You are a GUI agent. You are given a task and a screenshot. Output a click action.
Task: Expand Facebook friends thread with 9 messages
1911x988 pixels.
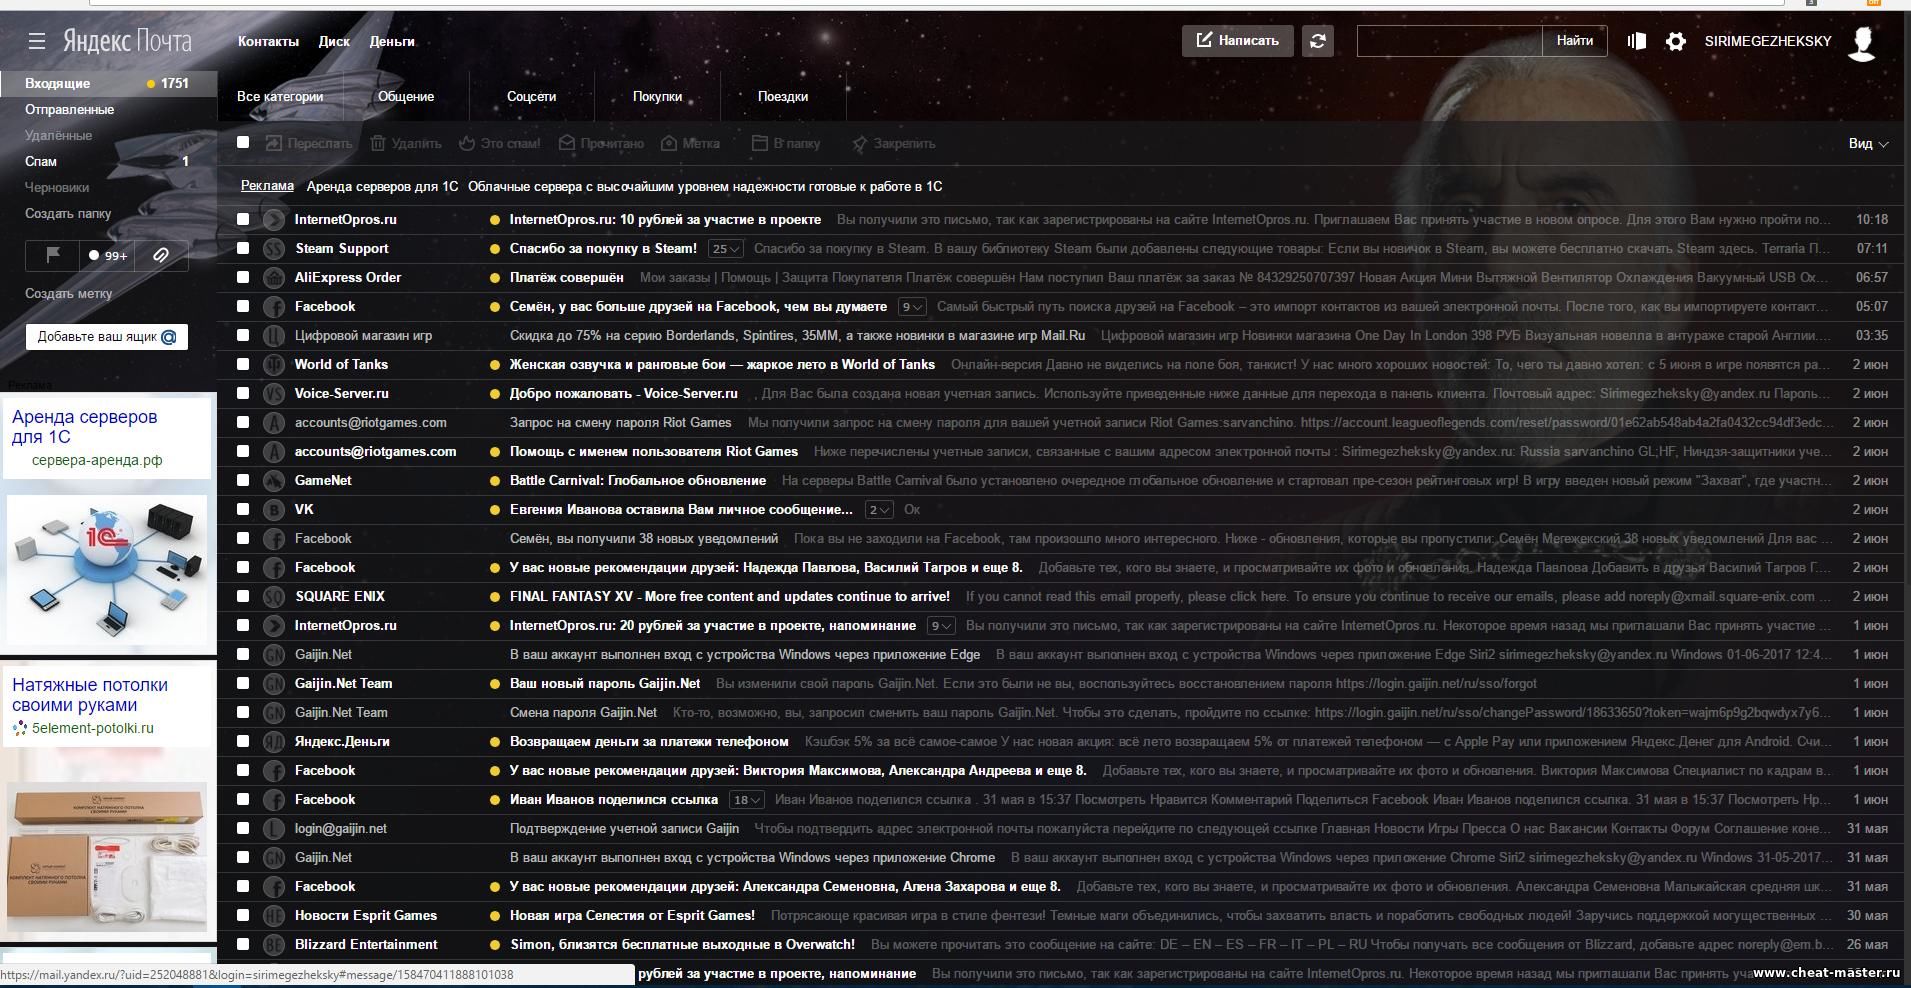click(x=912, y=306)
